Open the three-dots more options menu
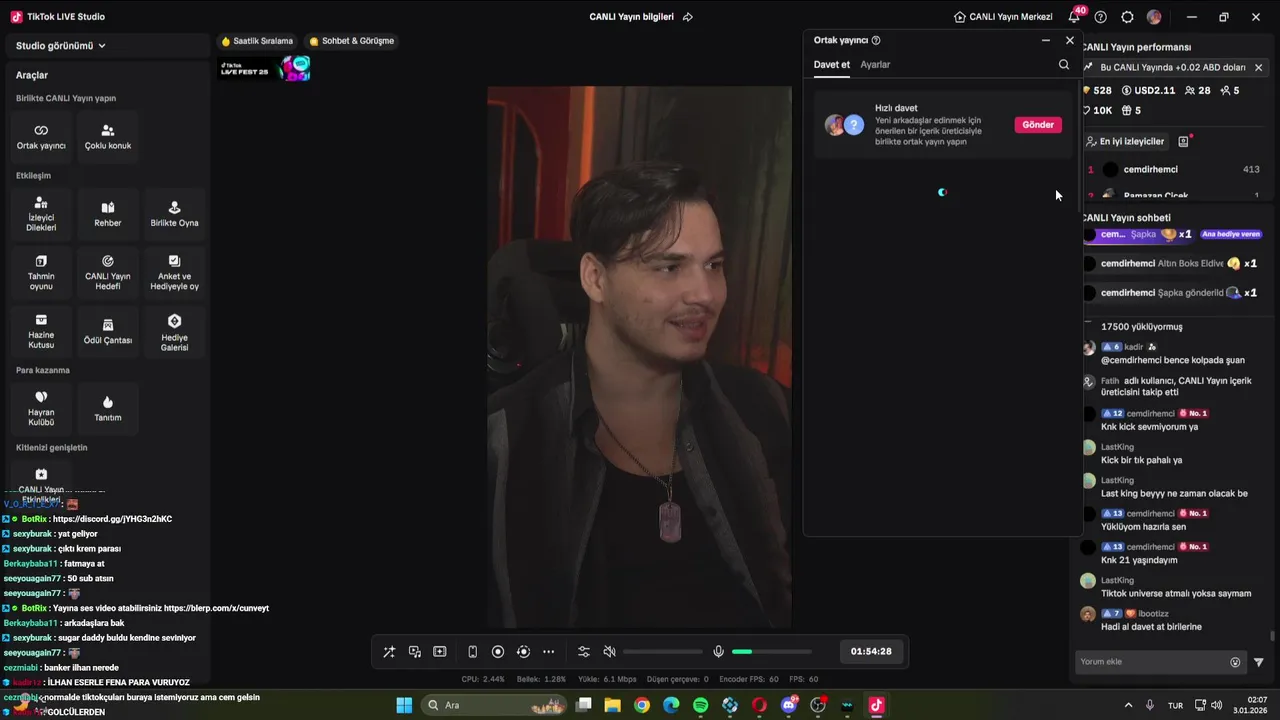1280x720 pixels. tap(548, 652)
